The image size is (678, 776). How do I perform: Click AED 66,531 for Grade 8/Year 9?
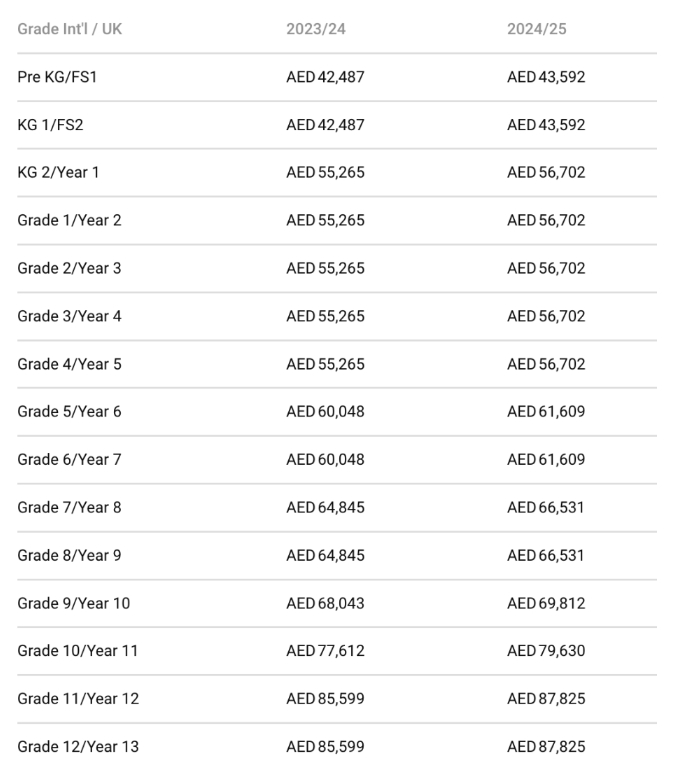545,556
